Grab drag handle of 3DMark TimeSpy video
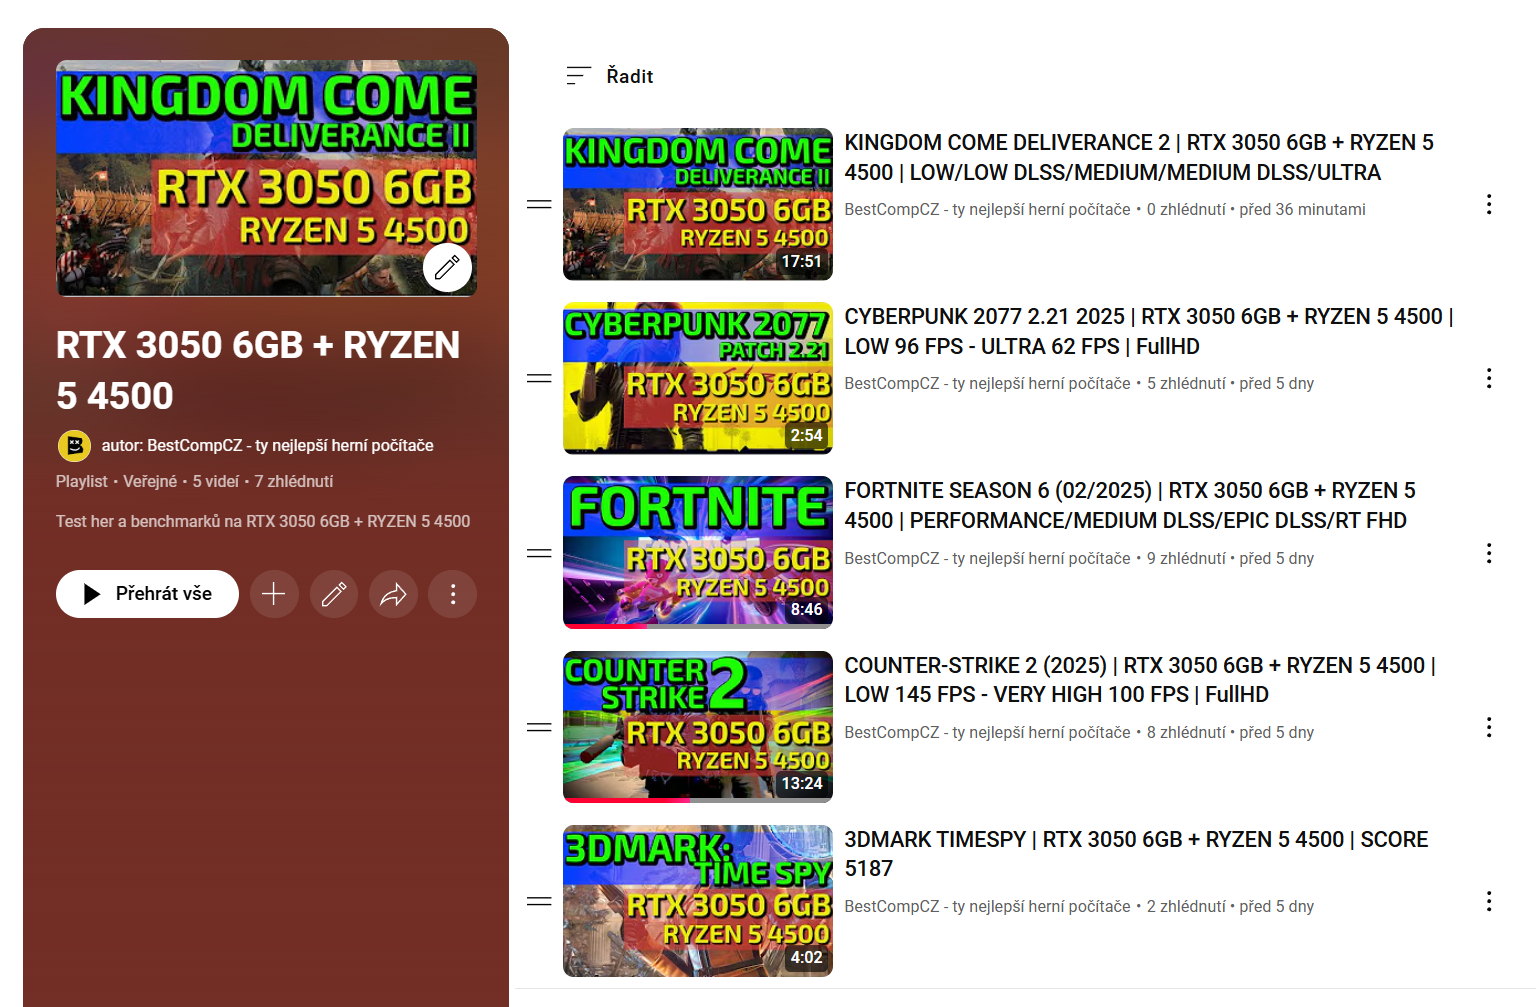This screenshot has height=1007, width=1536. tap(539, 901)
